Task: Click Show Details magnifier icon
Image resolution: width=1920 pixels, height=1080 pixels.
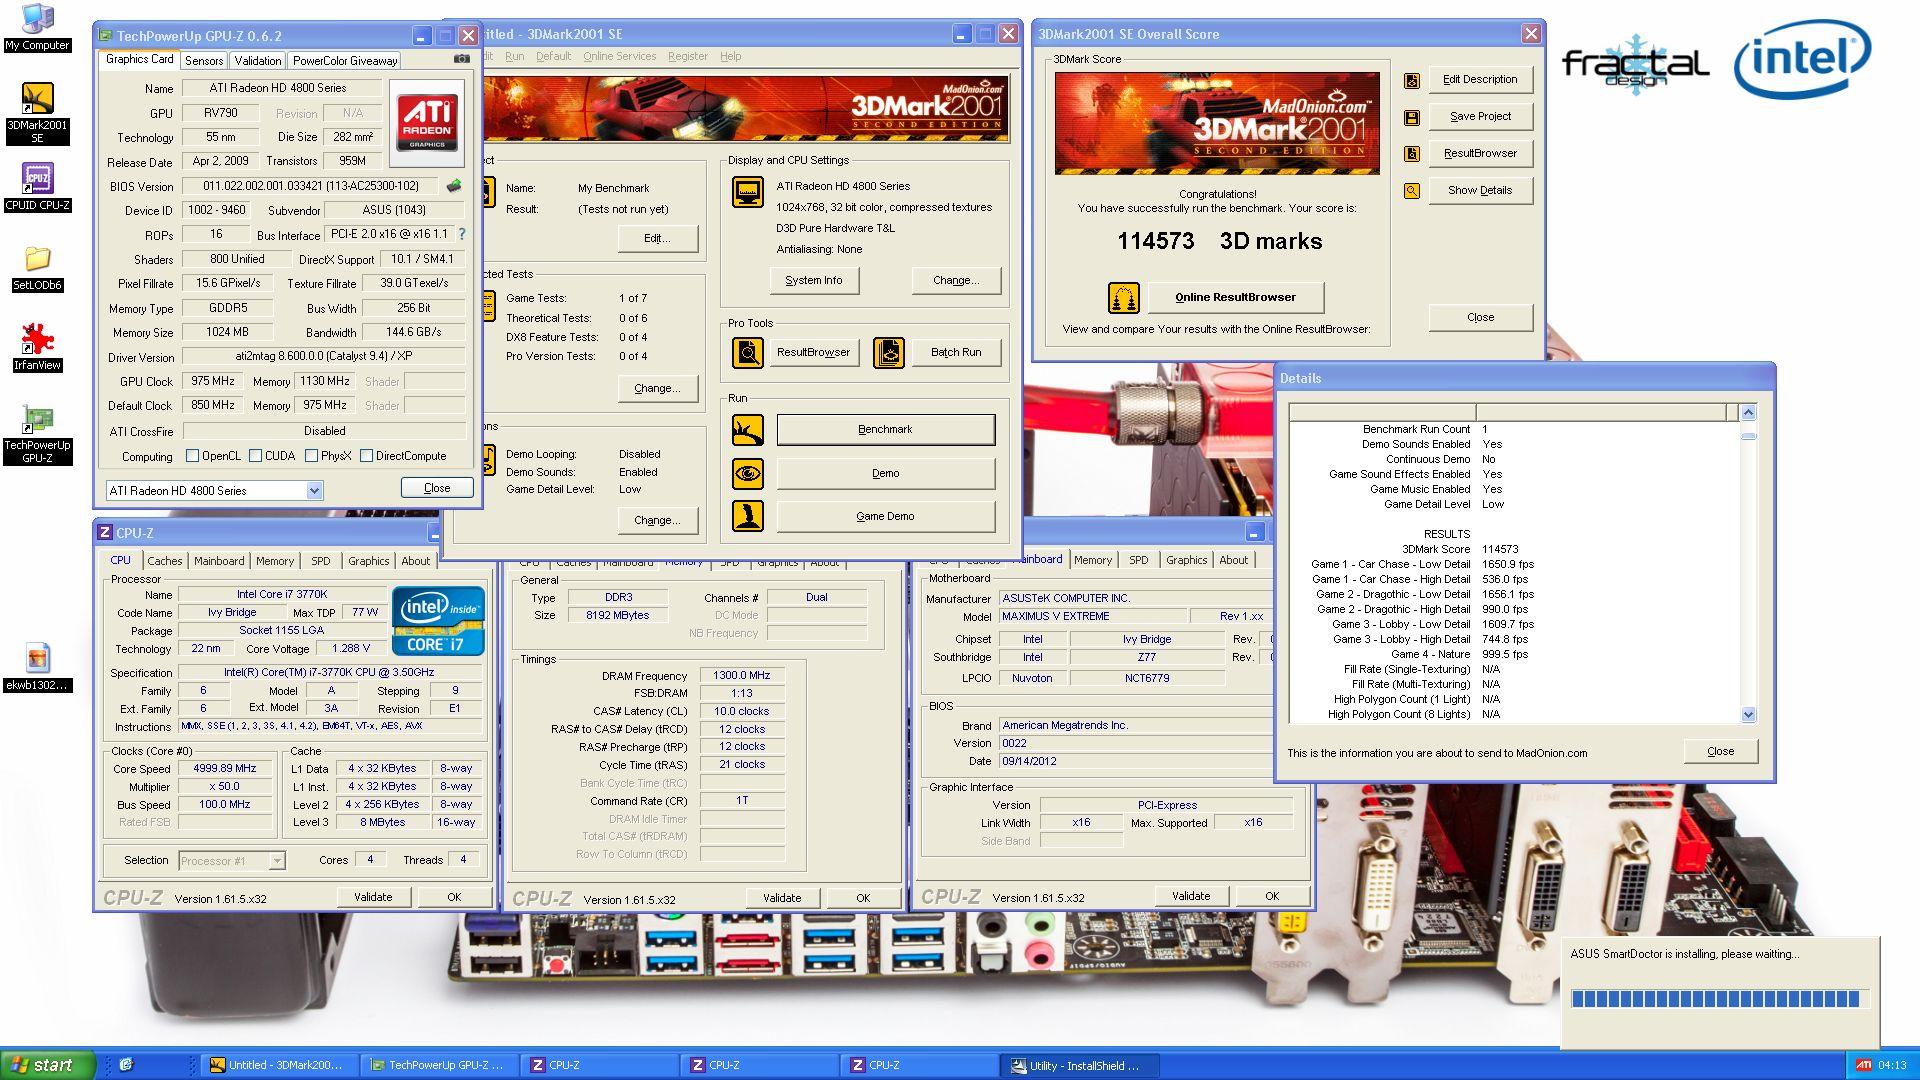Action: click(x=1412, y=191)
